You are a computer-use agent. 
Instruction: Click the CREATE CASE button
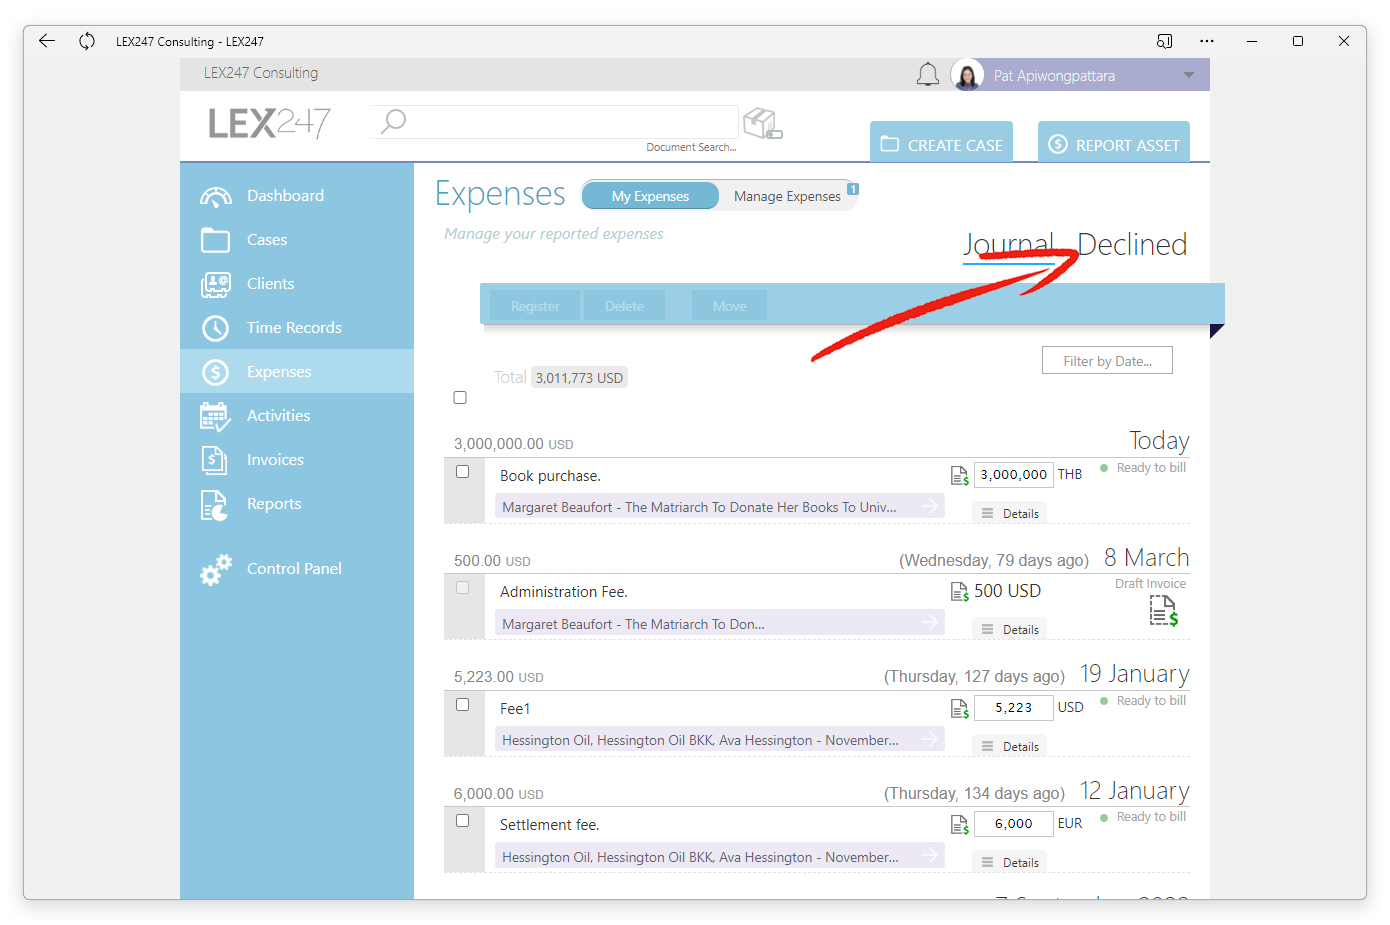(941, 142)
